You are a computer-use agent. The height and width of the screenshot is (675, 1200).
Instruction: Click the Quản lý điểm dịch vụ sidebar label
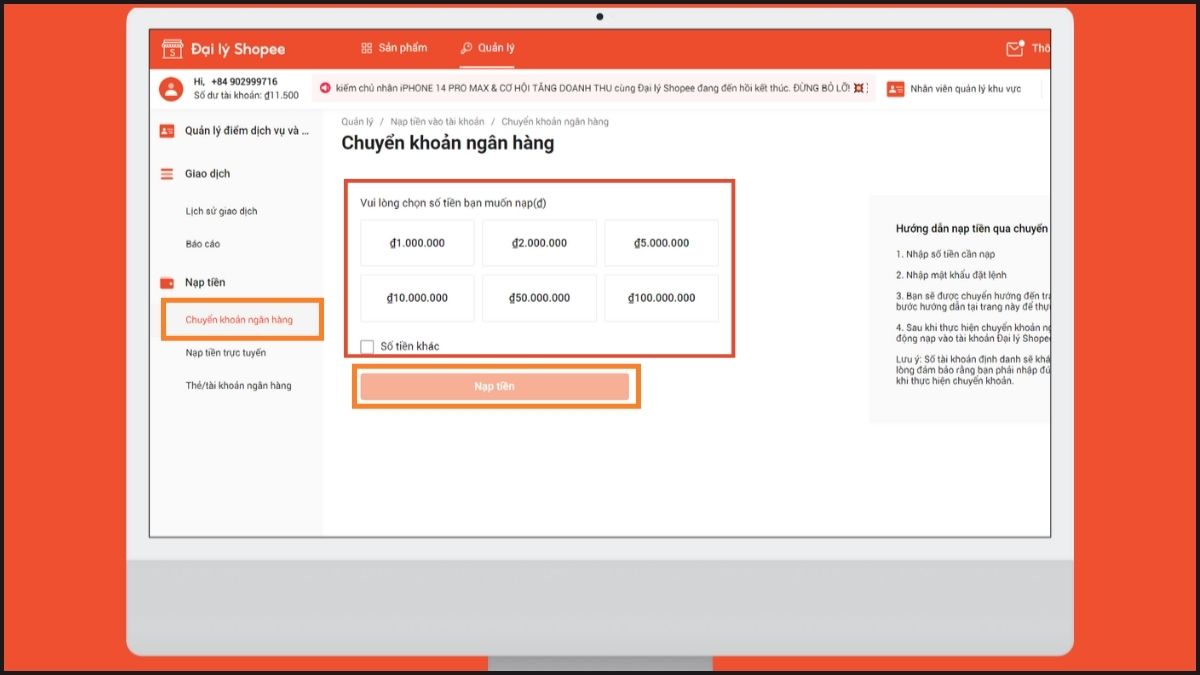pos(247,131)
